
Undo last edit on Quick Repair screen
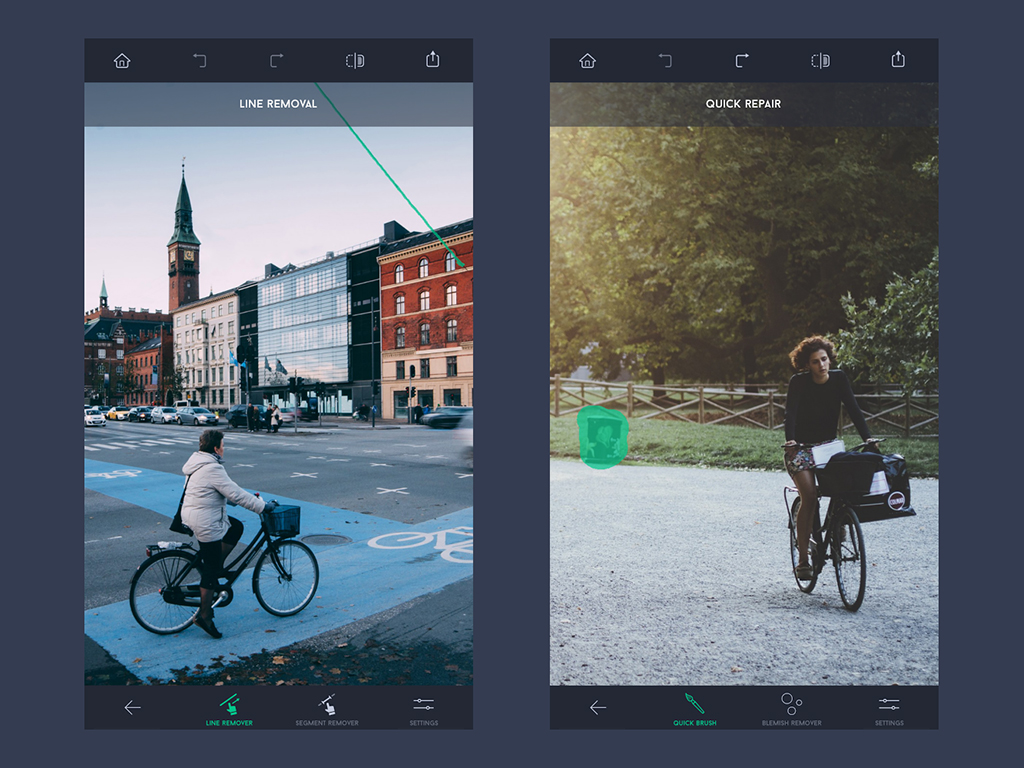coord(665,60)
